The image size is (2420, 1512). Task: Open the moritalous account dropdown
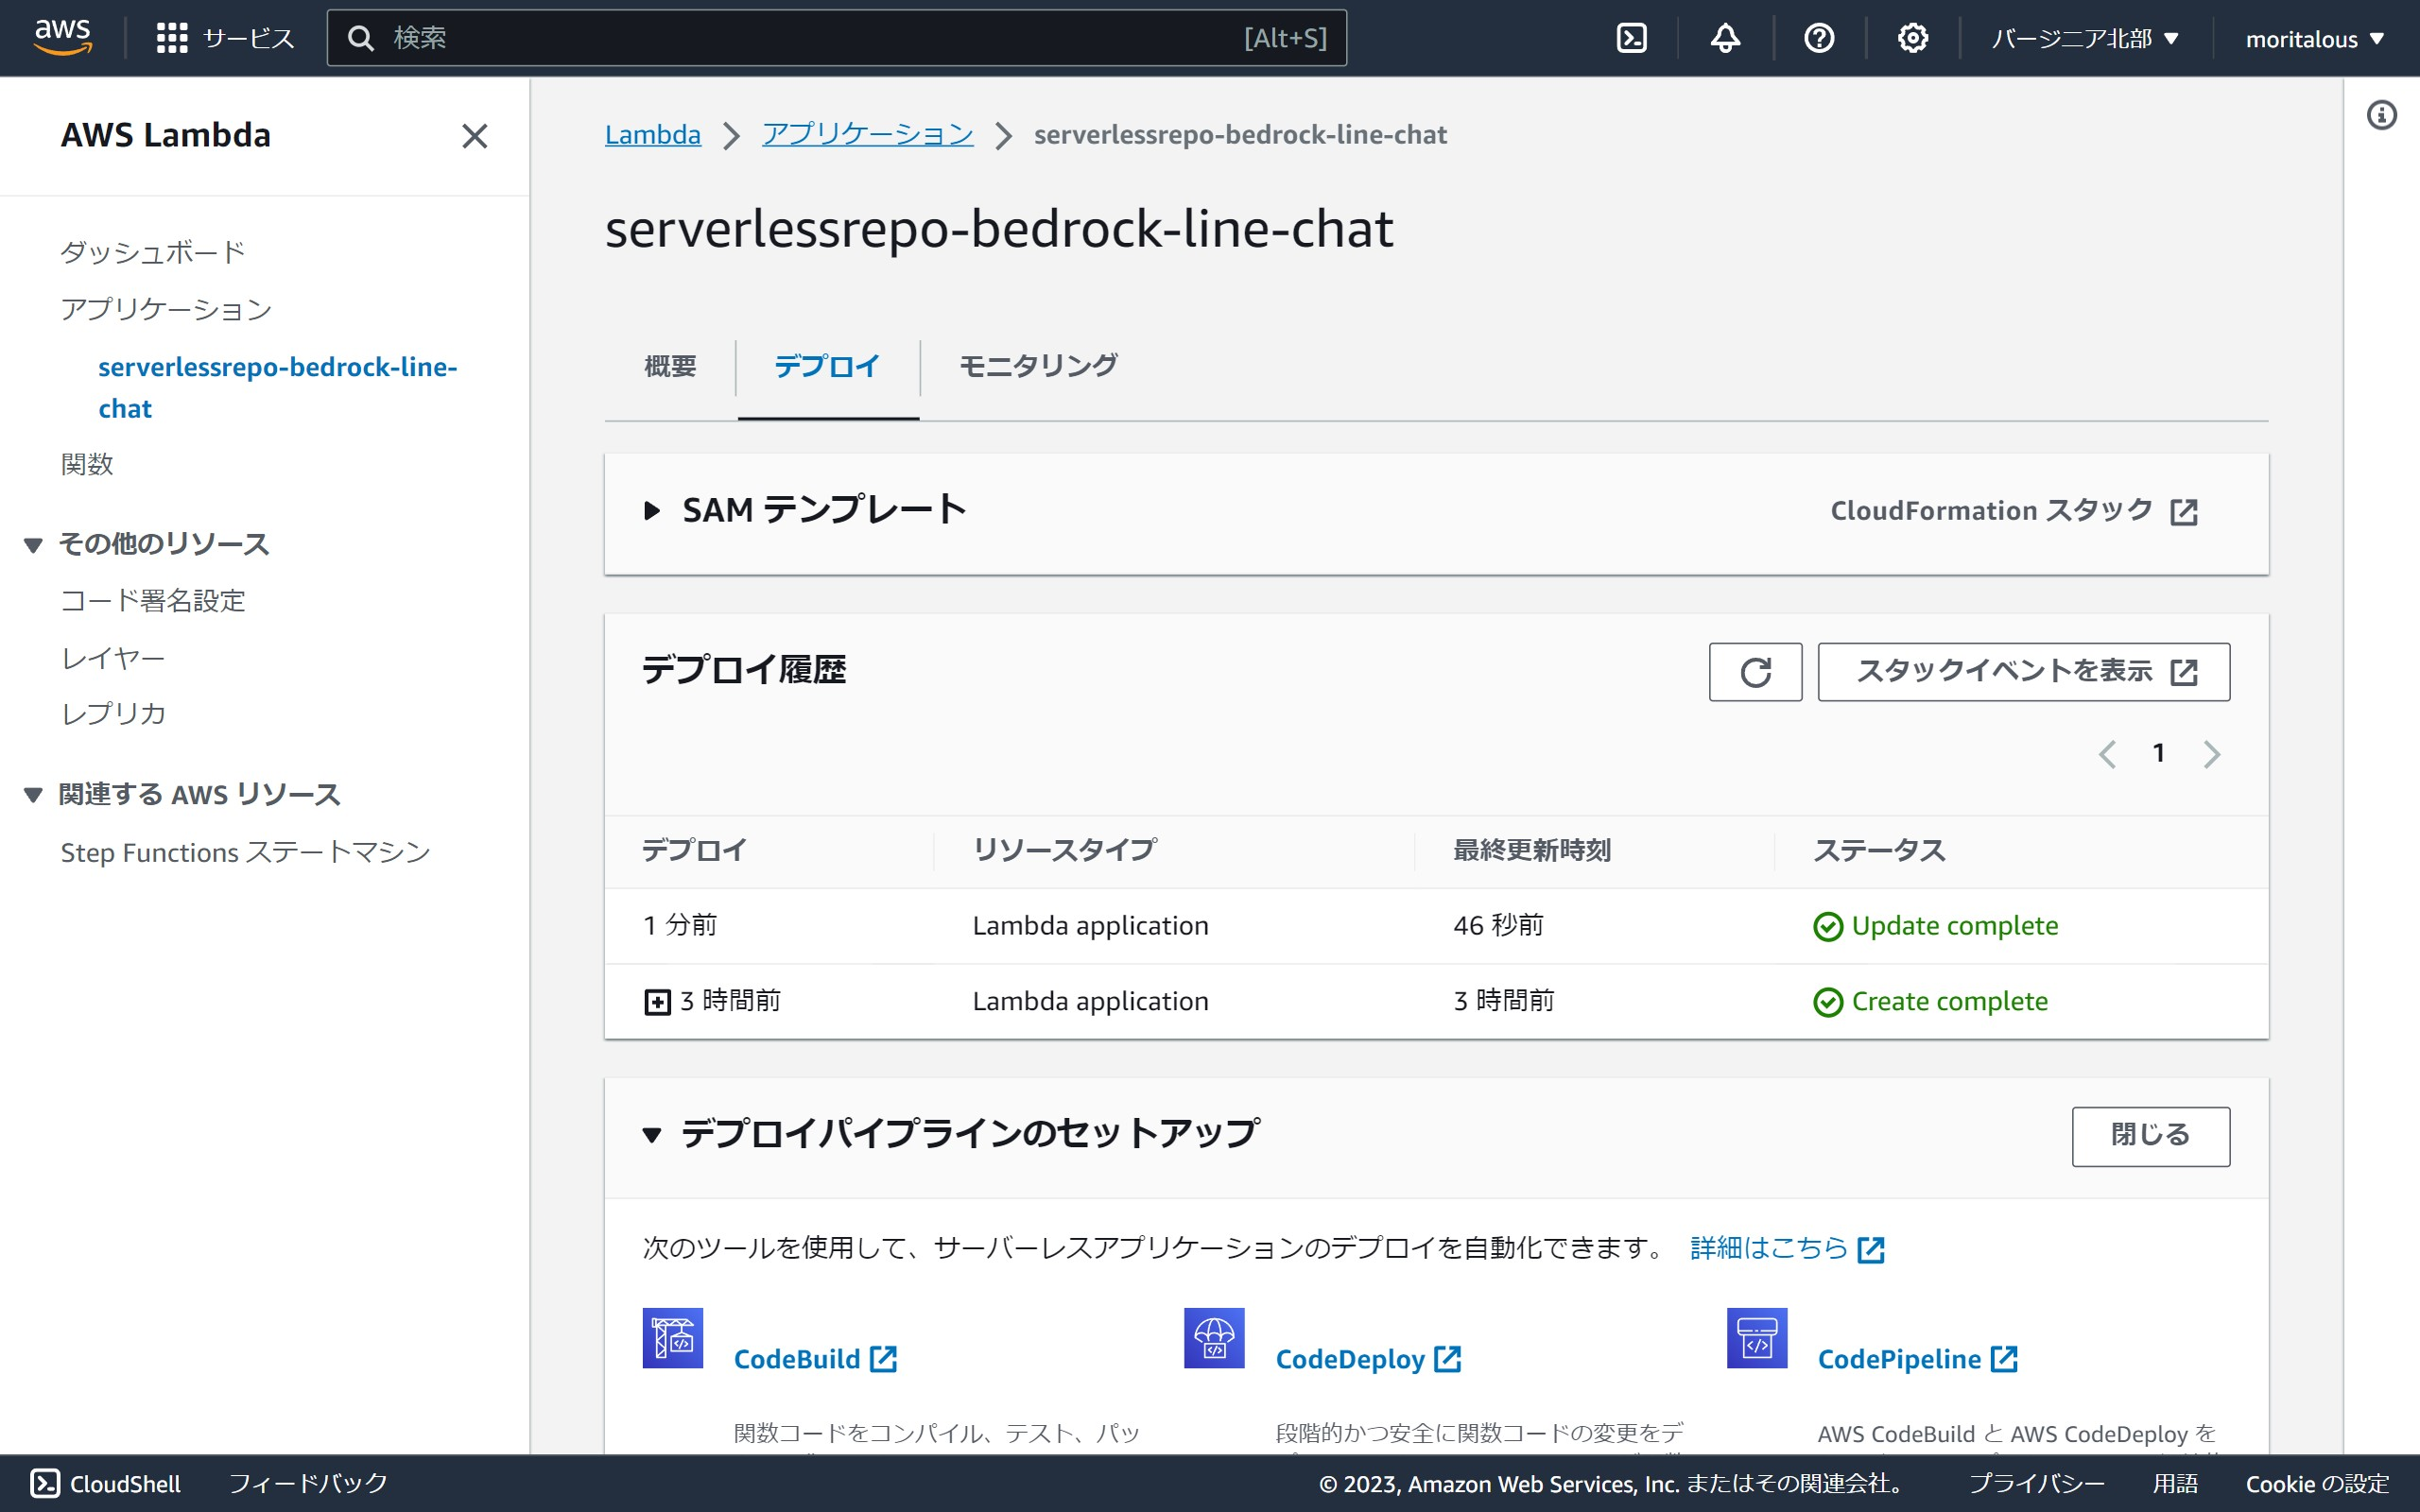click(2314, 39)
